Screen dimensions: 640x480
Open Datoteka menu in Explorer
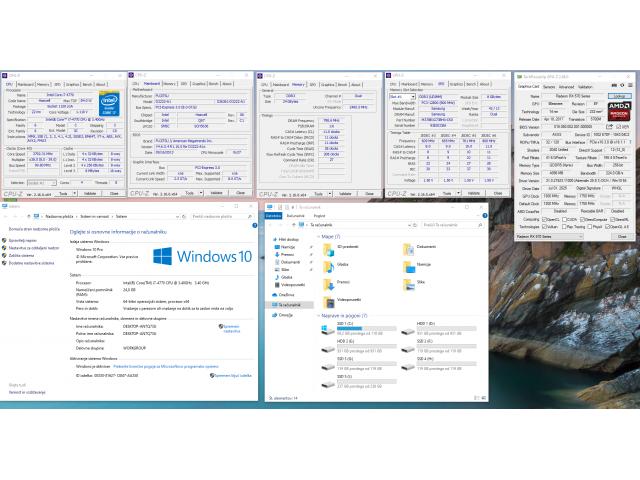point(273,216)
